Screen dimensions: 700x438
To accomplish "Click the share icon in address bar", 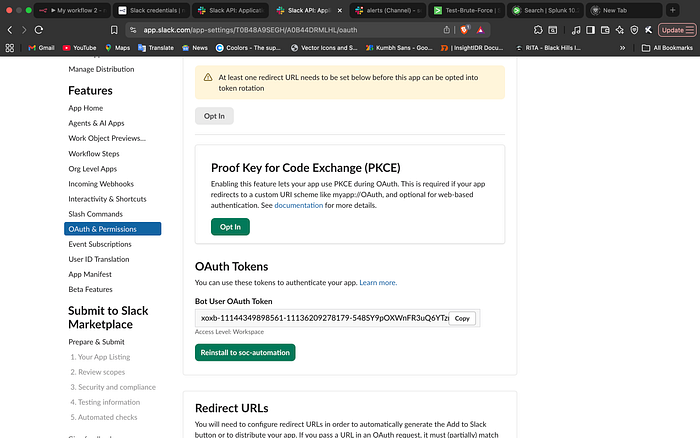I will point(446,30).
